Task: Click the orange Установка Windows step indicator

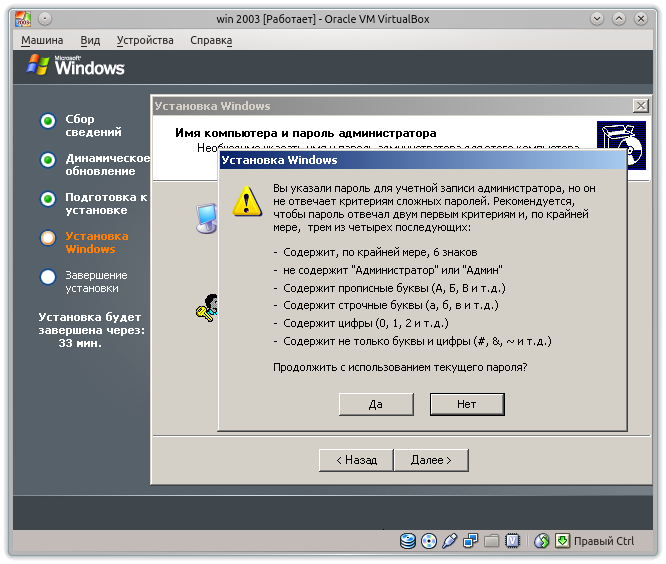Action: tap(48, 238)
